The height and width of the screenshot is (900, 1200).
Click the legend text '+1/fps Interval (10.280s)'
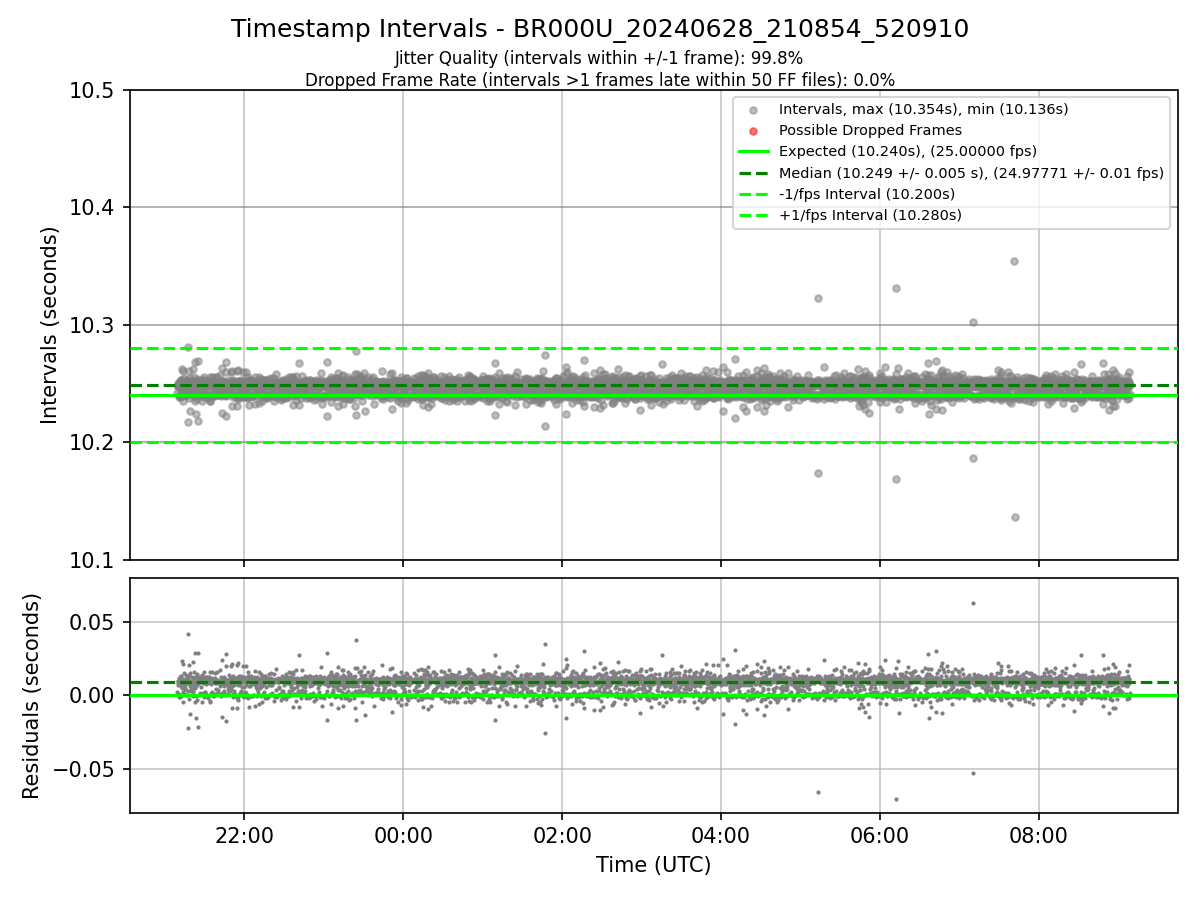click(870, 215)
